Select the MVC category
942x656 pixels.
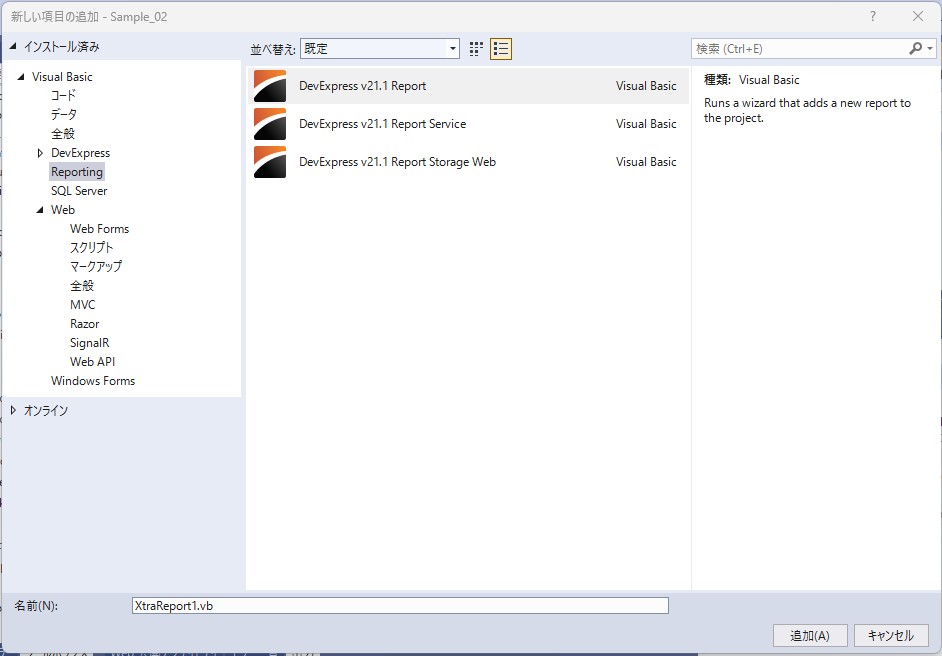pos(83,305)
